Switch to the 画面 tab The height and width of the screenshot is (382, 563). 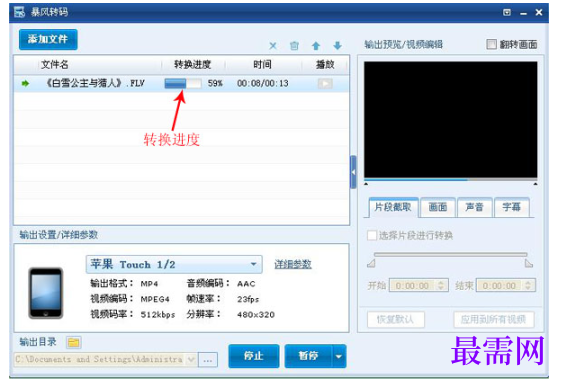(x=438, y=207)
